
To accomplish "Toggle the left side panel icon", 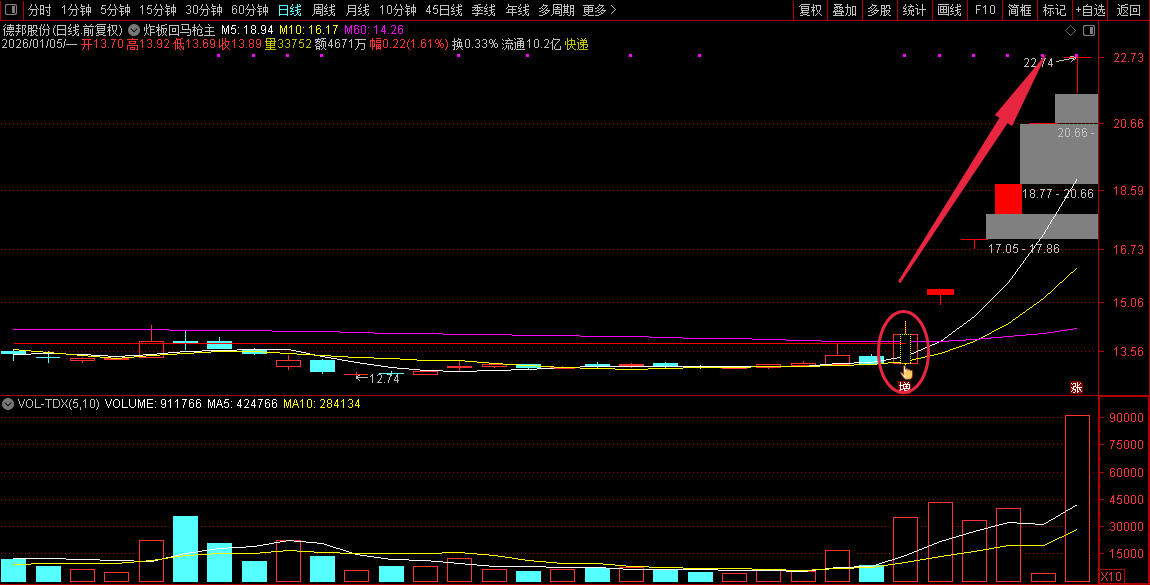I will [x=13, y=10].
